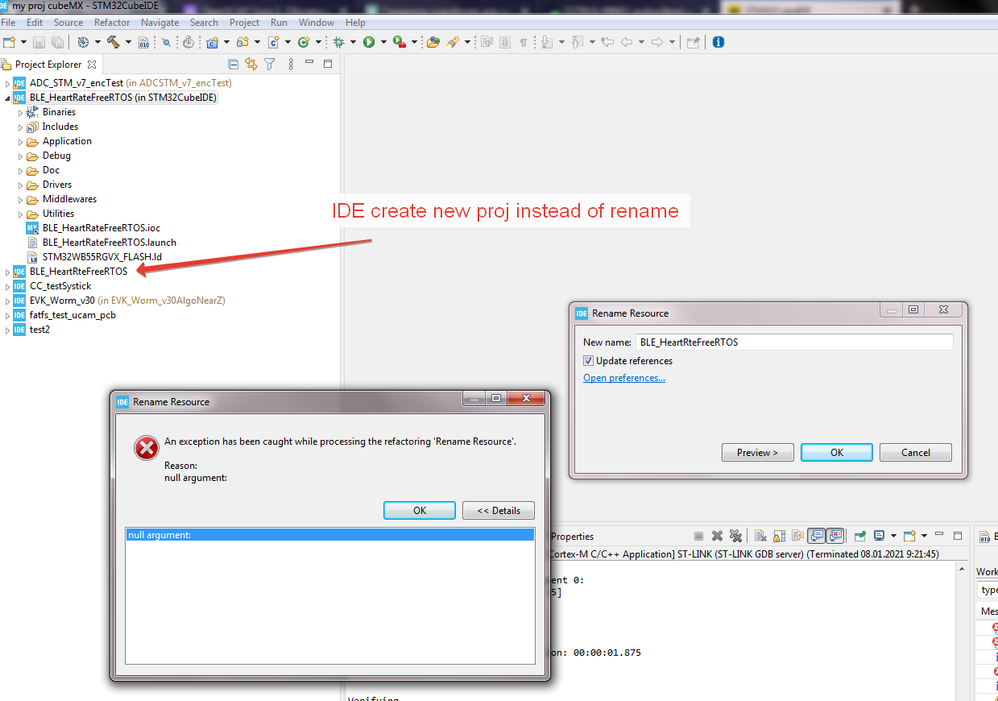Toggle Show Console on standard output

(x=817, y=536)
